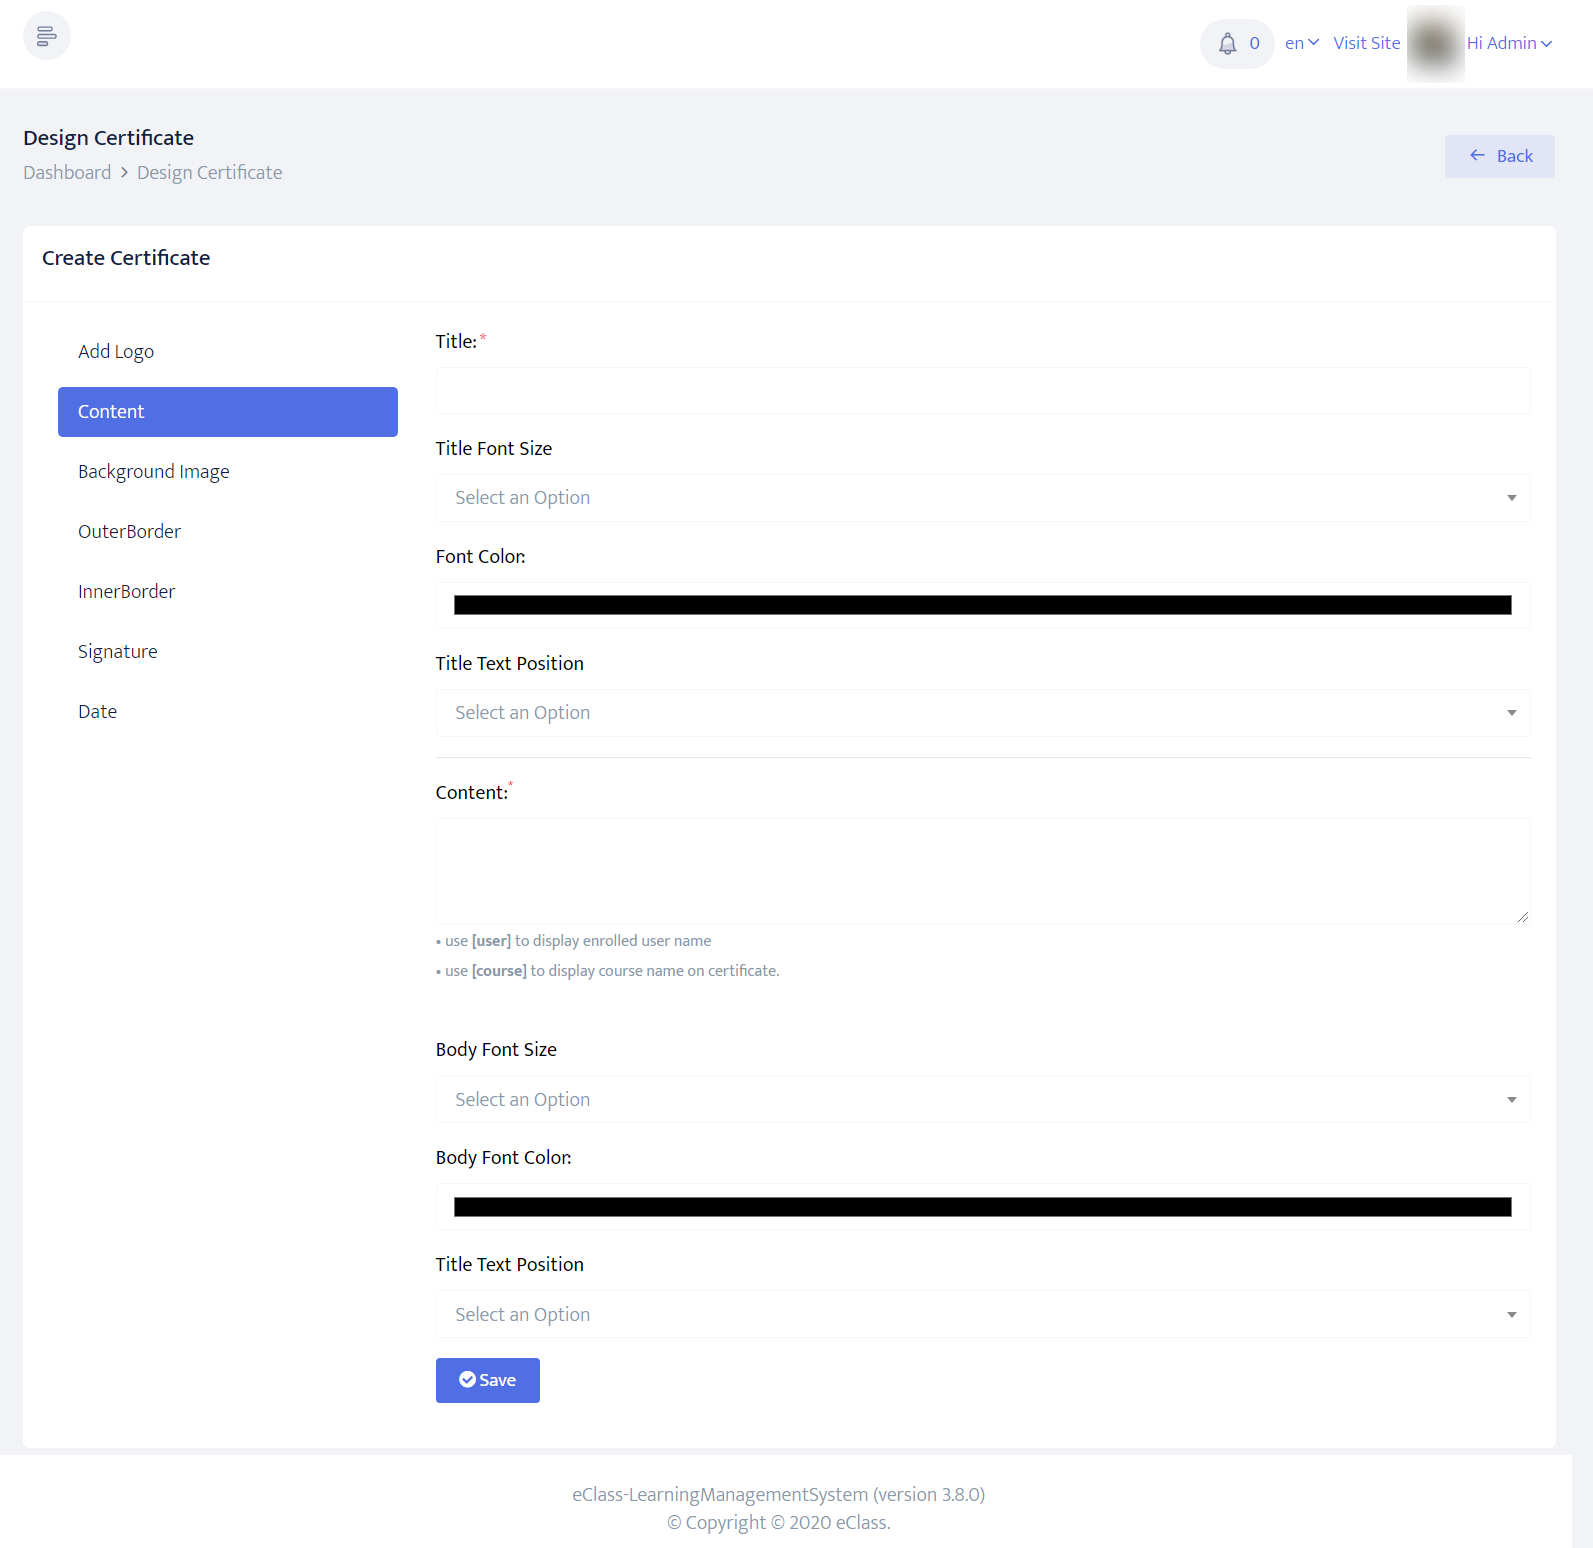Open the first Title Text Position dropdown

click(982, 713)
